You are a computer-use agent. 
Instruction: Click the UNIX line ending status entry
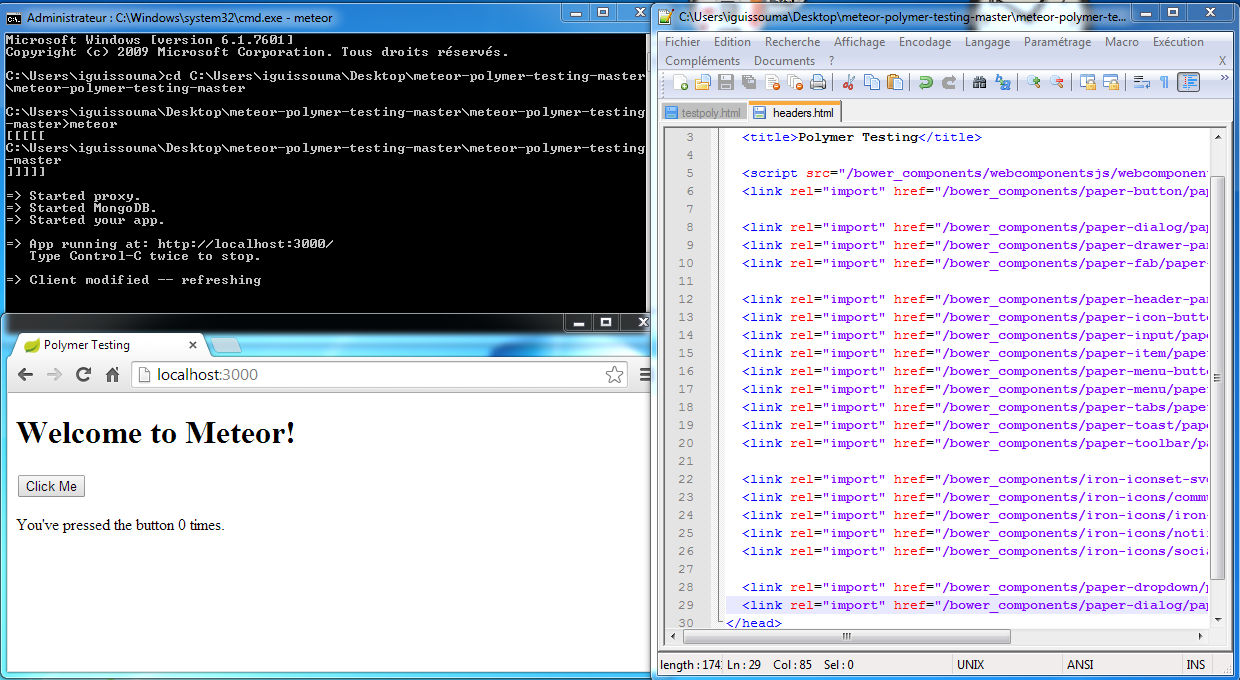tap(970, 664)
